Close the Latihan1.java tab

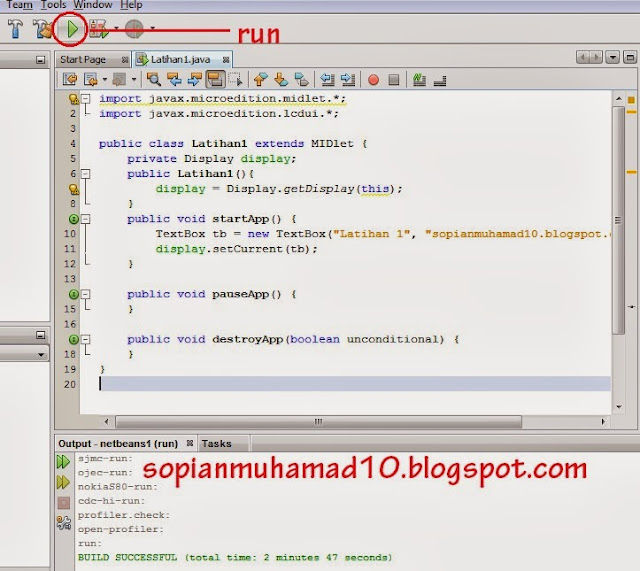[226, 60]
